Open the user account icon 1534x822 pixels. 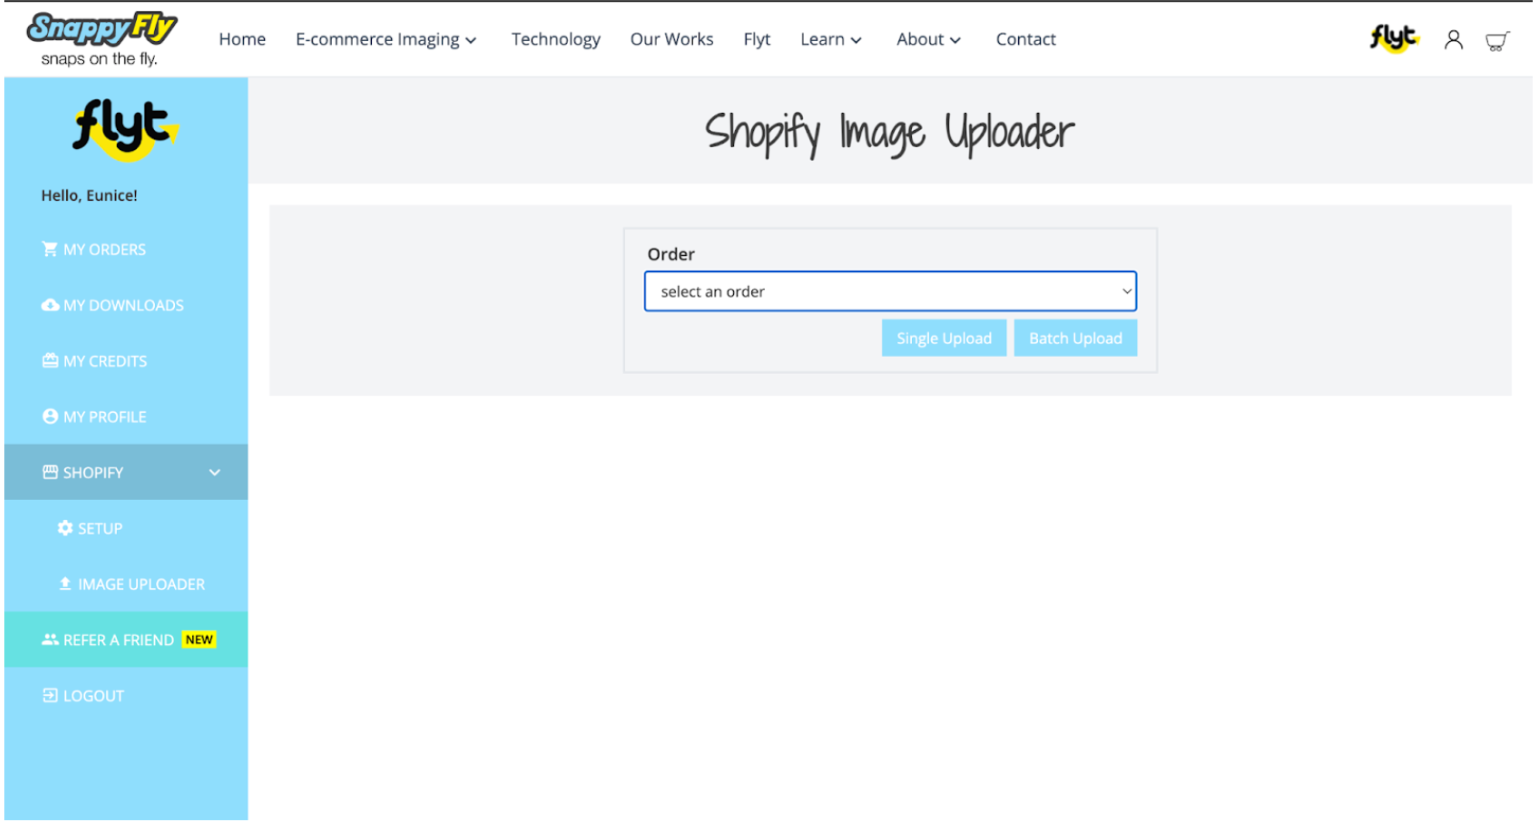(1453, 40)
